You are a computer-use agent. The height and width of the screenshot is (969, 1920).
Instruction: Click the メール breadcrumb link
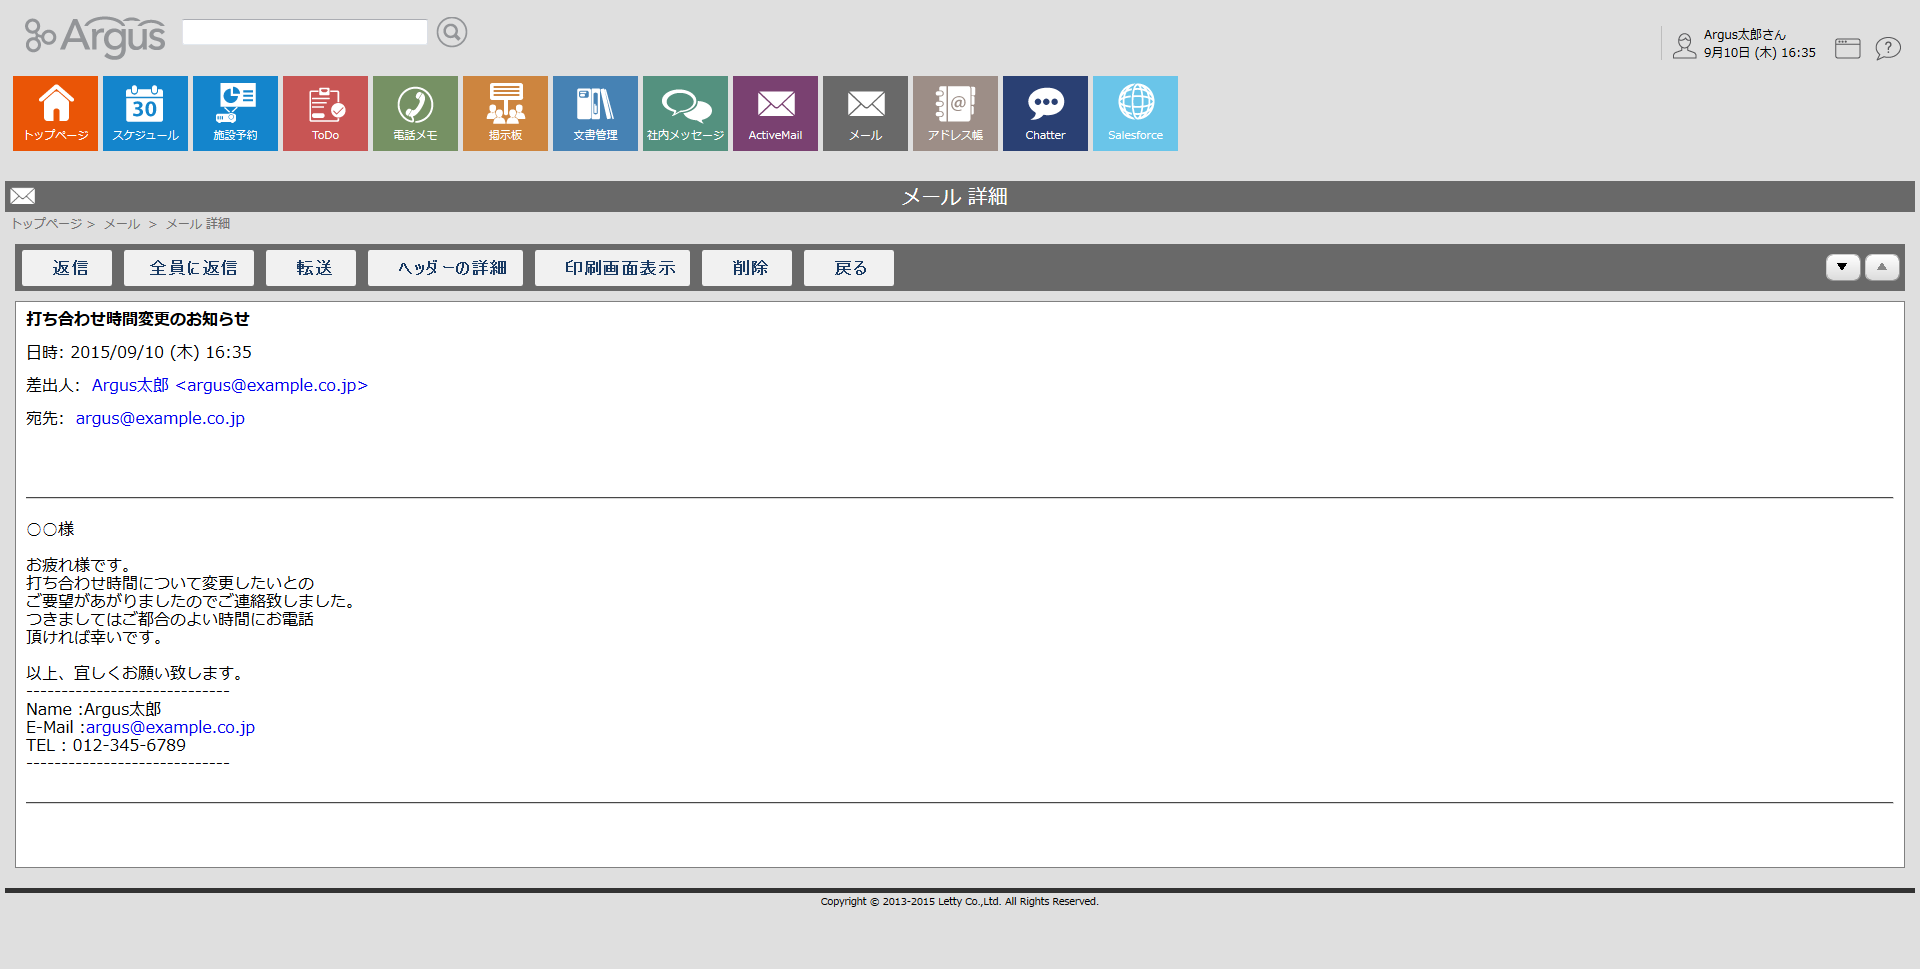click(122, 224)
